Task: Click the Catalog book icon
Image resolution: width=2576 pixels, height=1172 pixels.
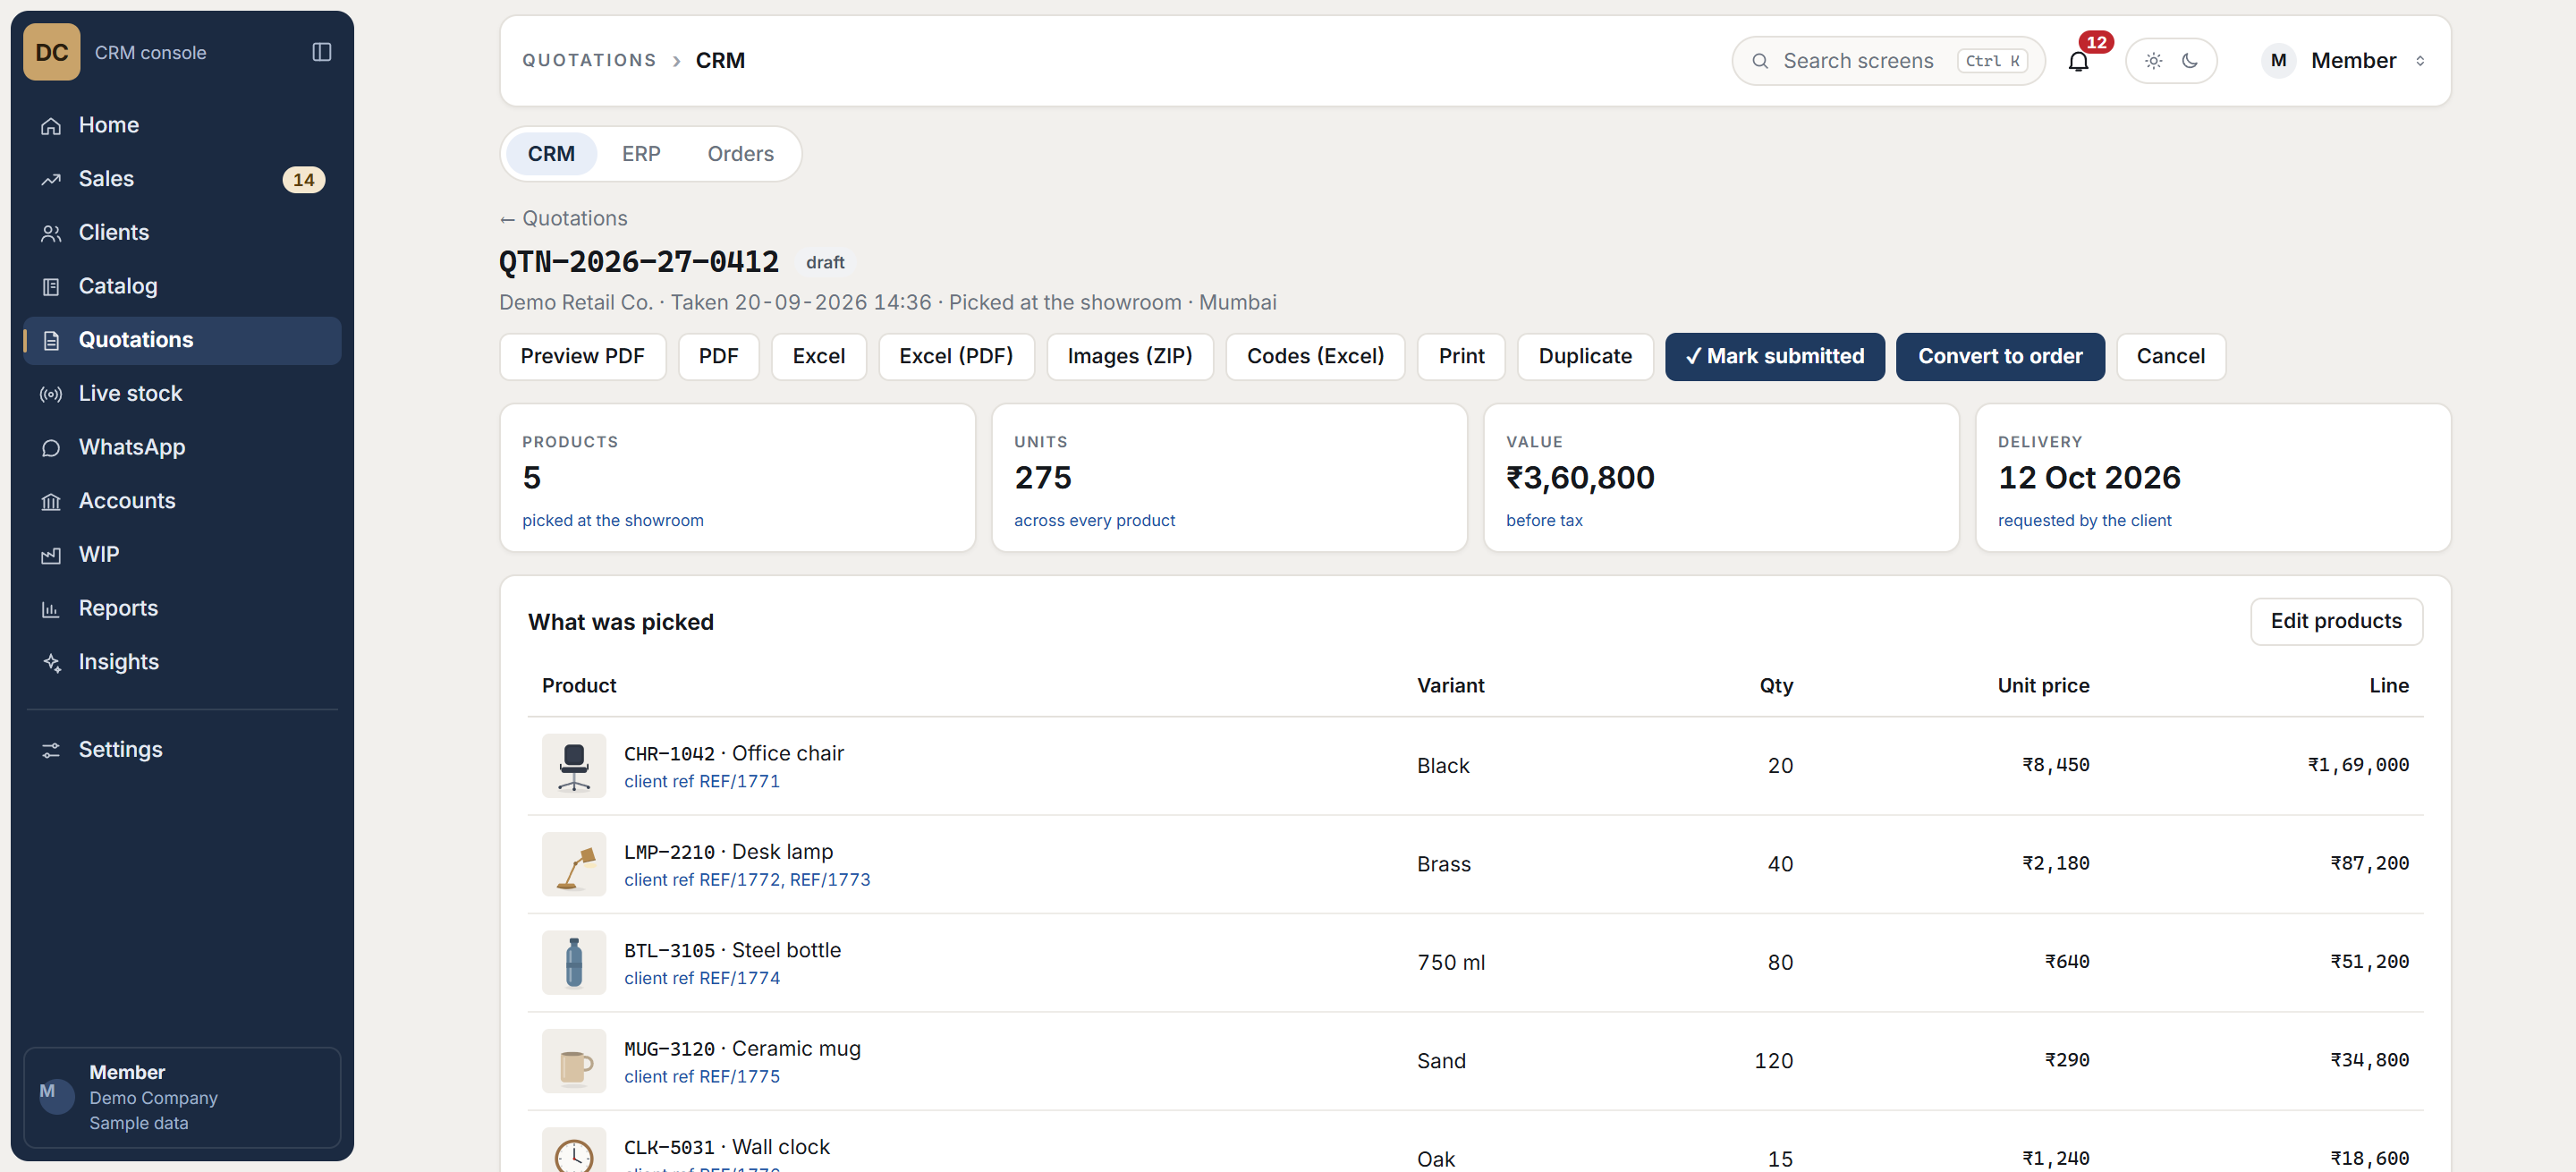Action: tap(51, 287)
